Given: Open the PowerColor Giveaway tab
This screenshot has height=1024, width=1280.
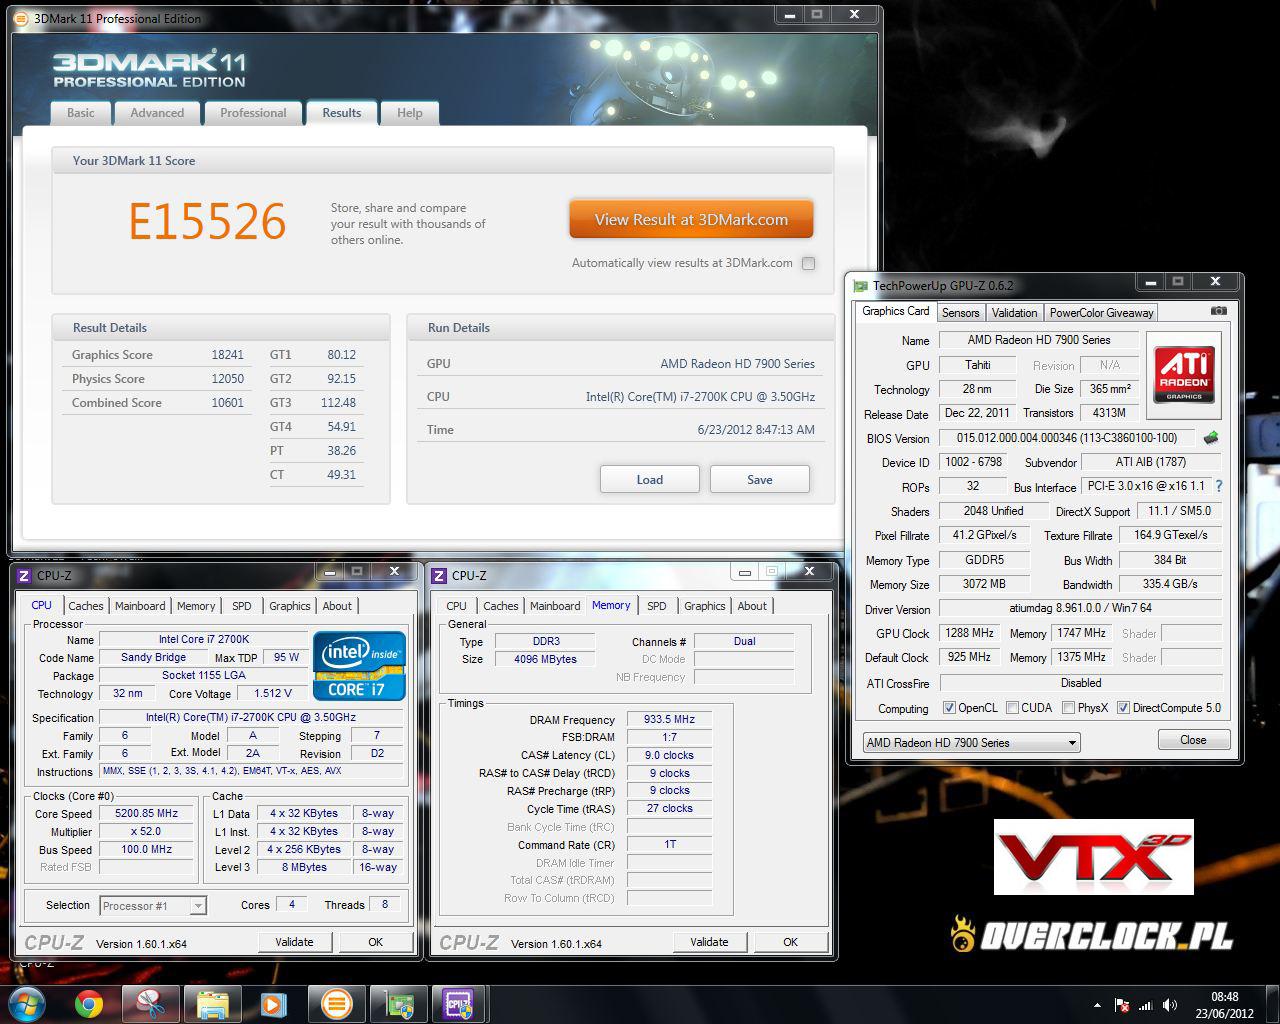Looking at the screenshot, I should 1101,313.
